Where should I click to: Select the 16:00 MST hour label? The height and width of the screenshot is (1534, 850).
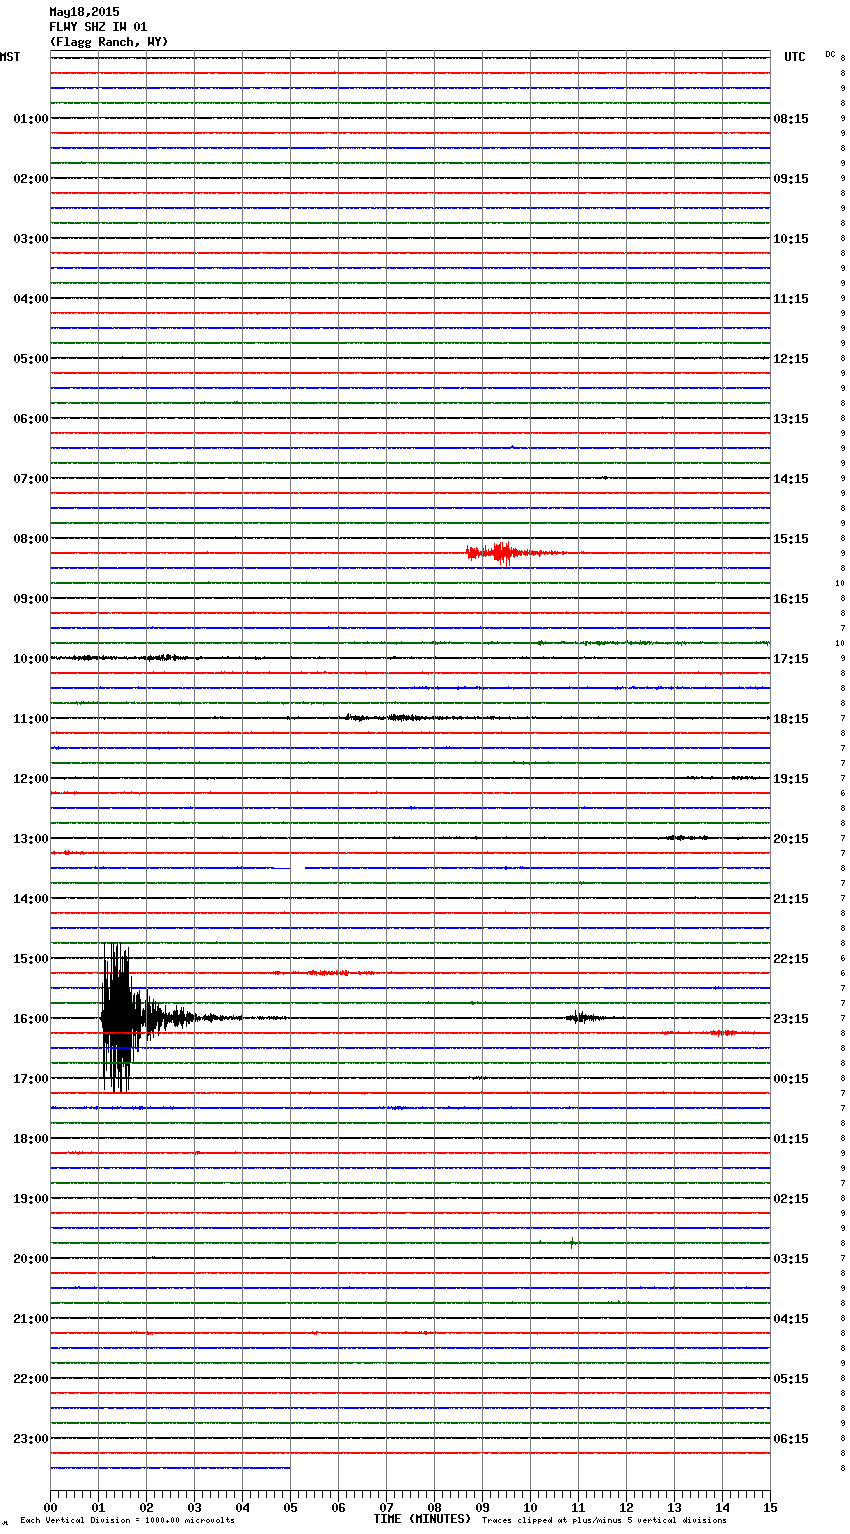30,1019
